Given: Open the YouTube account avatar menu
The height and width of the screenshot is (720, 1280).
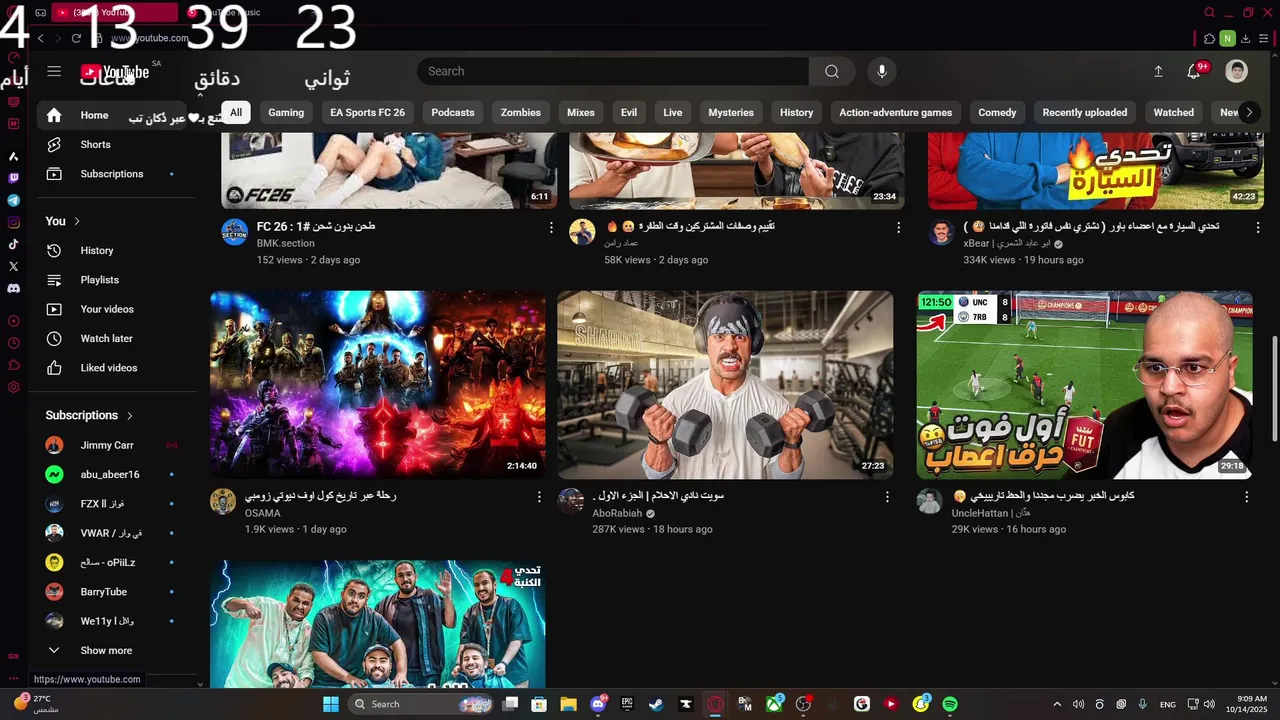Looking at the screenshot, I should coord(1237,71).
